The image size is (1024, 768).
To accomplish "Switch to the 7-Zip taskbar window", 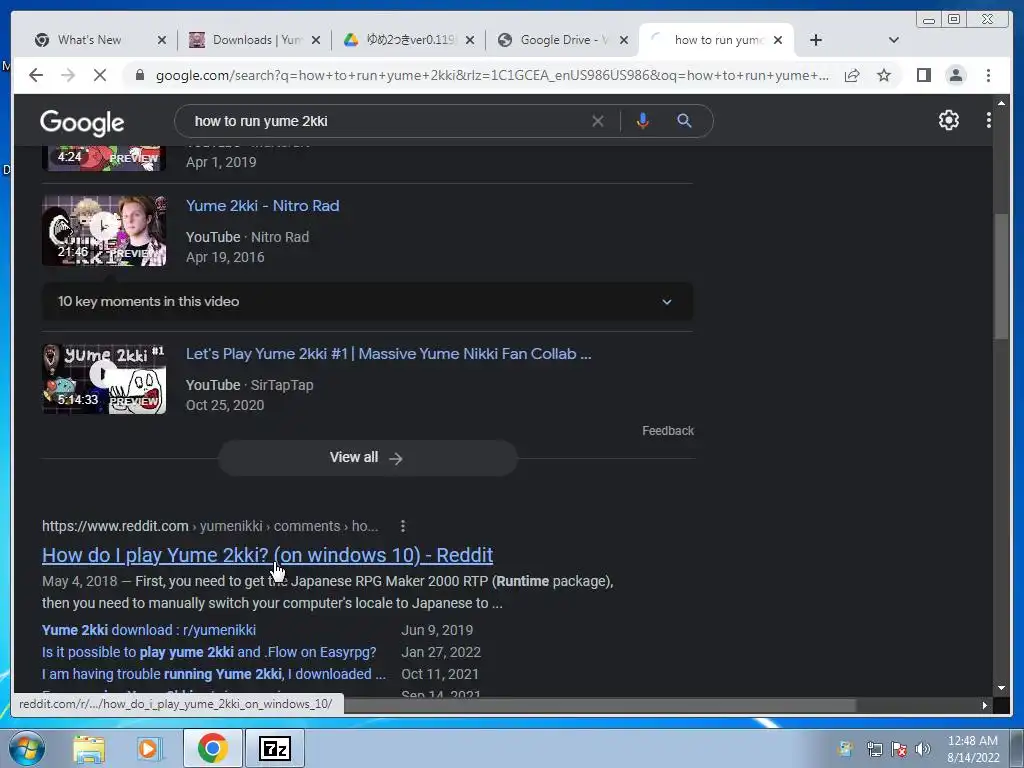I will coord(274,748).
